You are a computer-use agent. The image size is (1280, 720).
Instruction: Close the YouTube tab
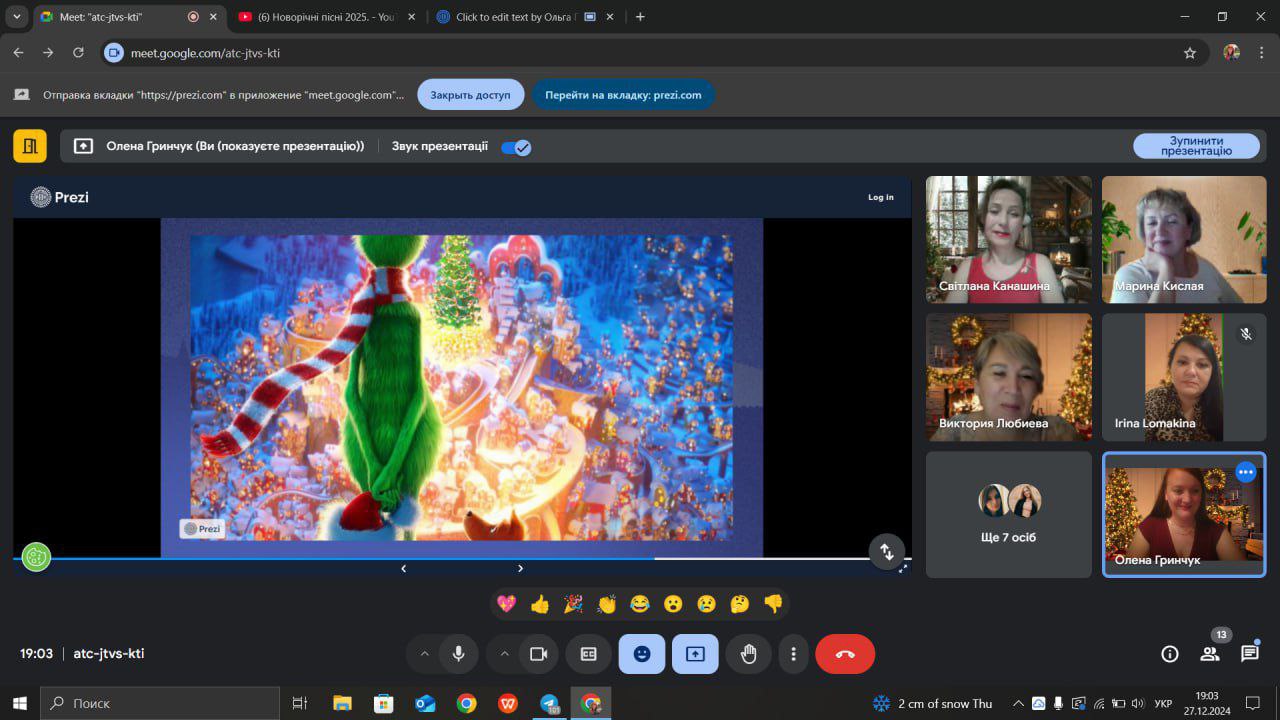(411, 17)
